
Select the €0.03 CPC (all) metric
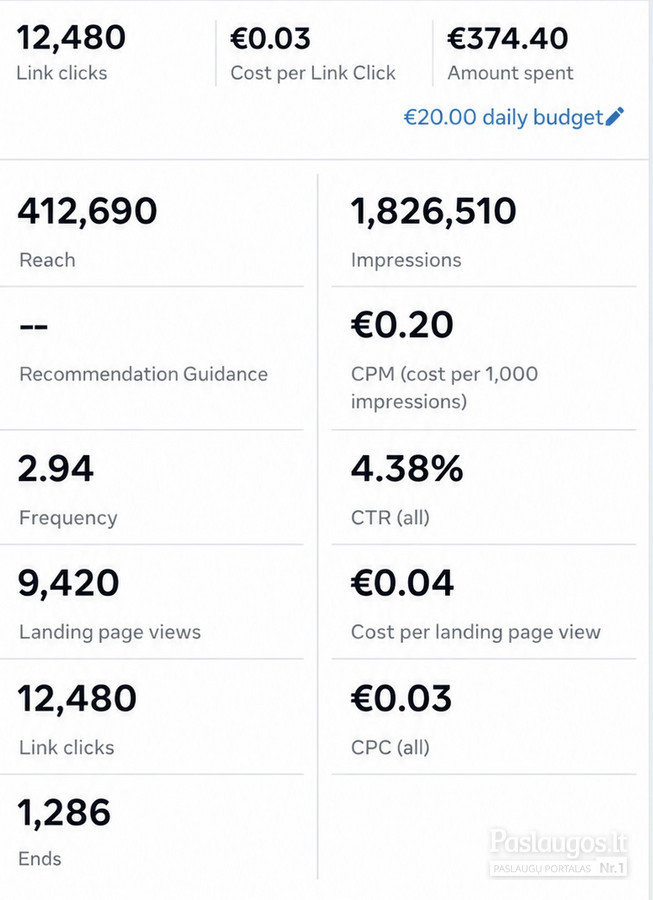(484, 717)
